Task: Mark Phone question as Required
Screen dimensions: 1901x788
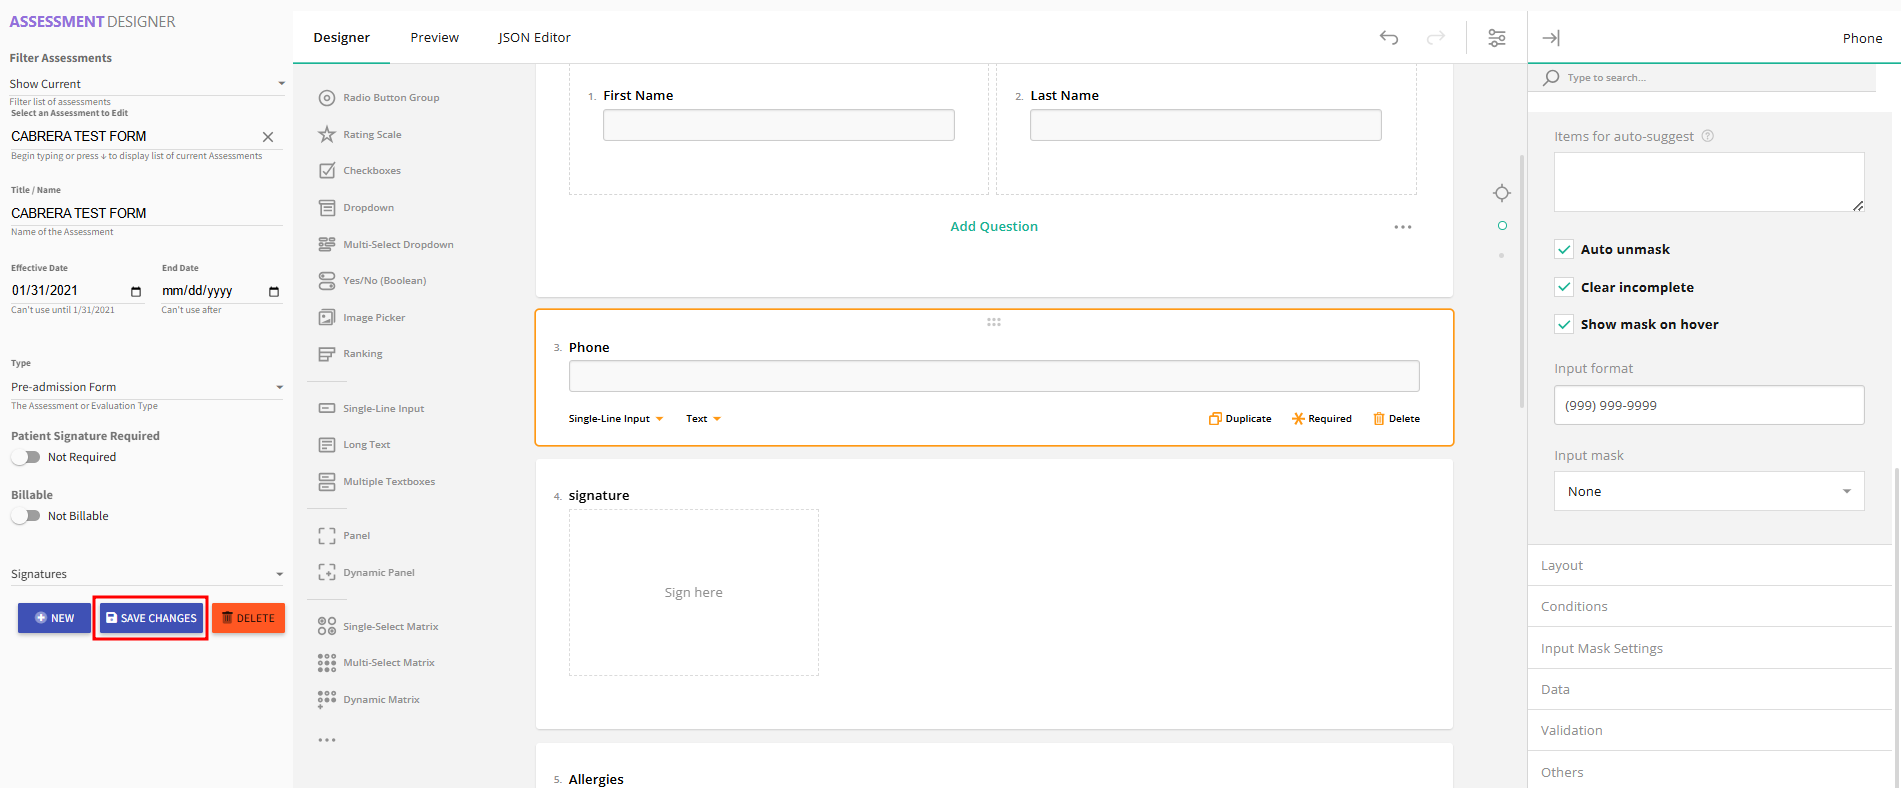Action: coord(1321,419)
